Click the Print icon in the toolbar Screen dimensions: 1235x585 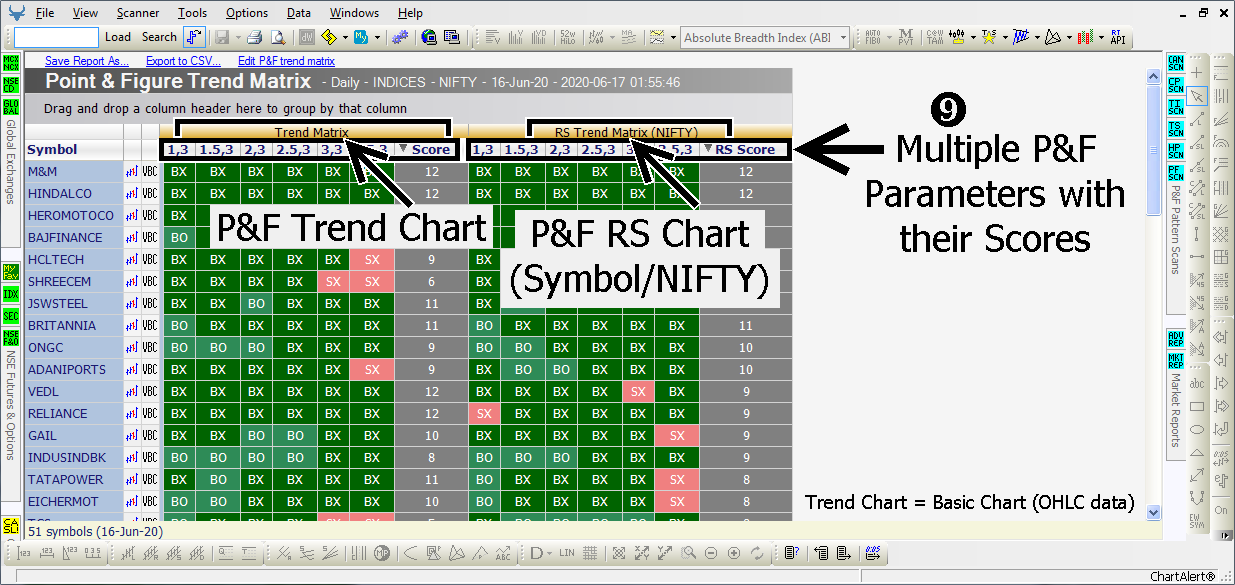(x=254, y=37)
